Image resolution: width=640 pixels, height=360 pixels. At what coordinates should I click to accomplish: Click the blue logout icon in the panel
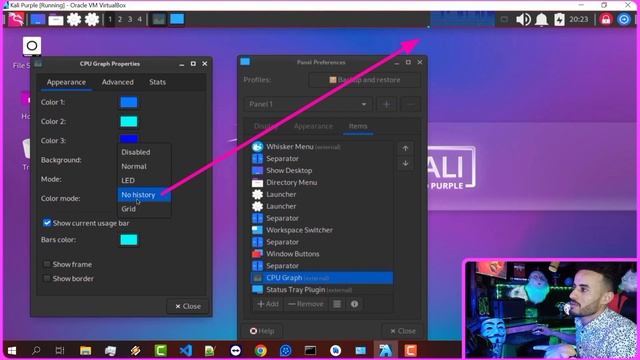pos(624,19)
